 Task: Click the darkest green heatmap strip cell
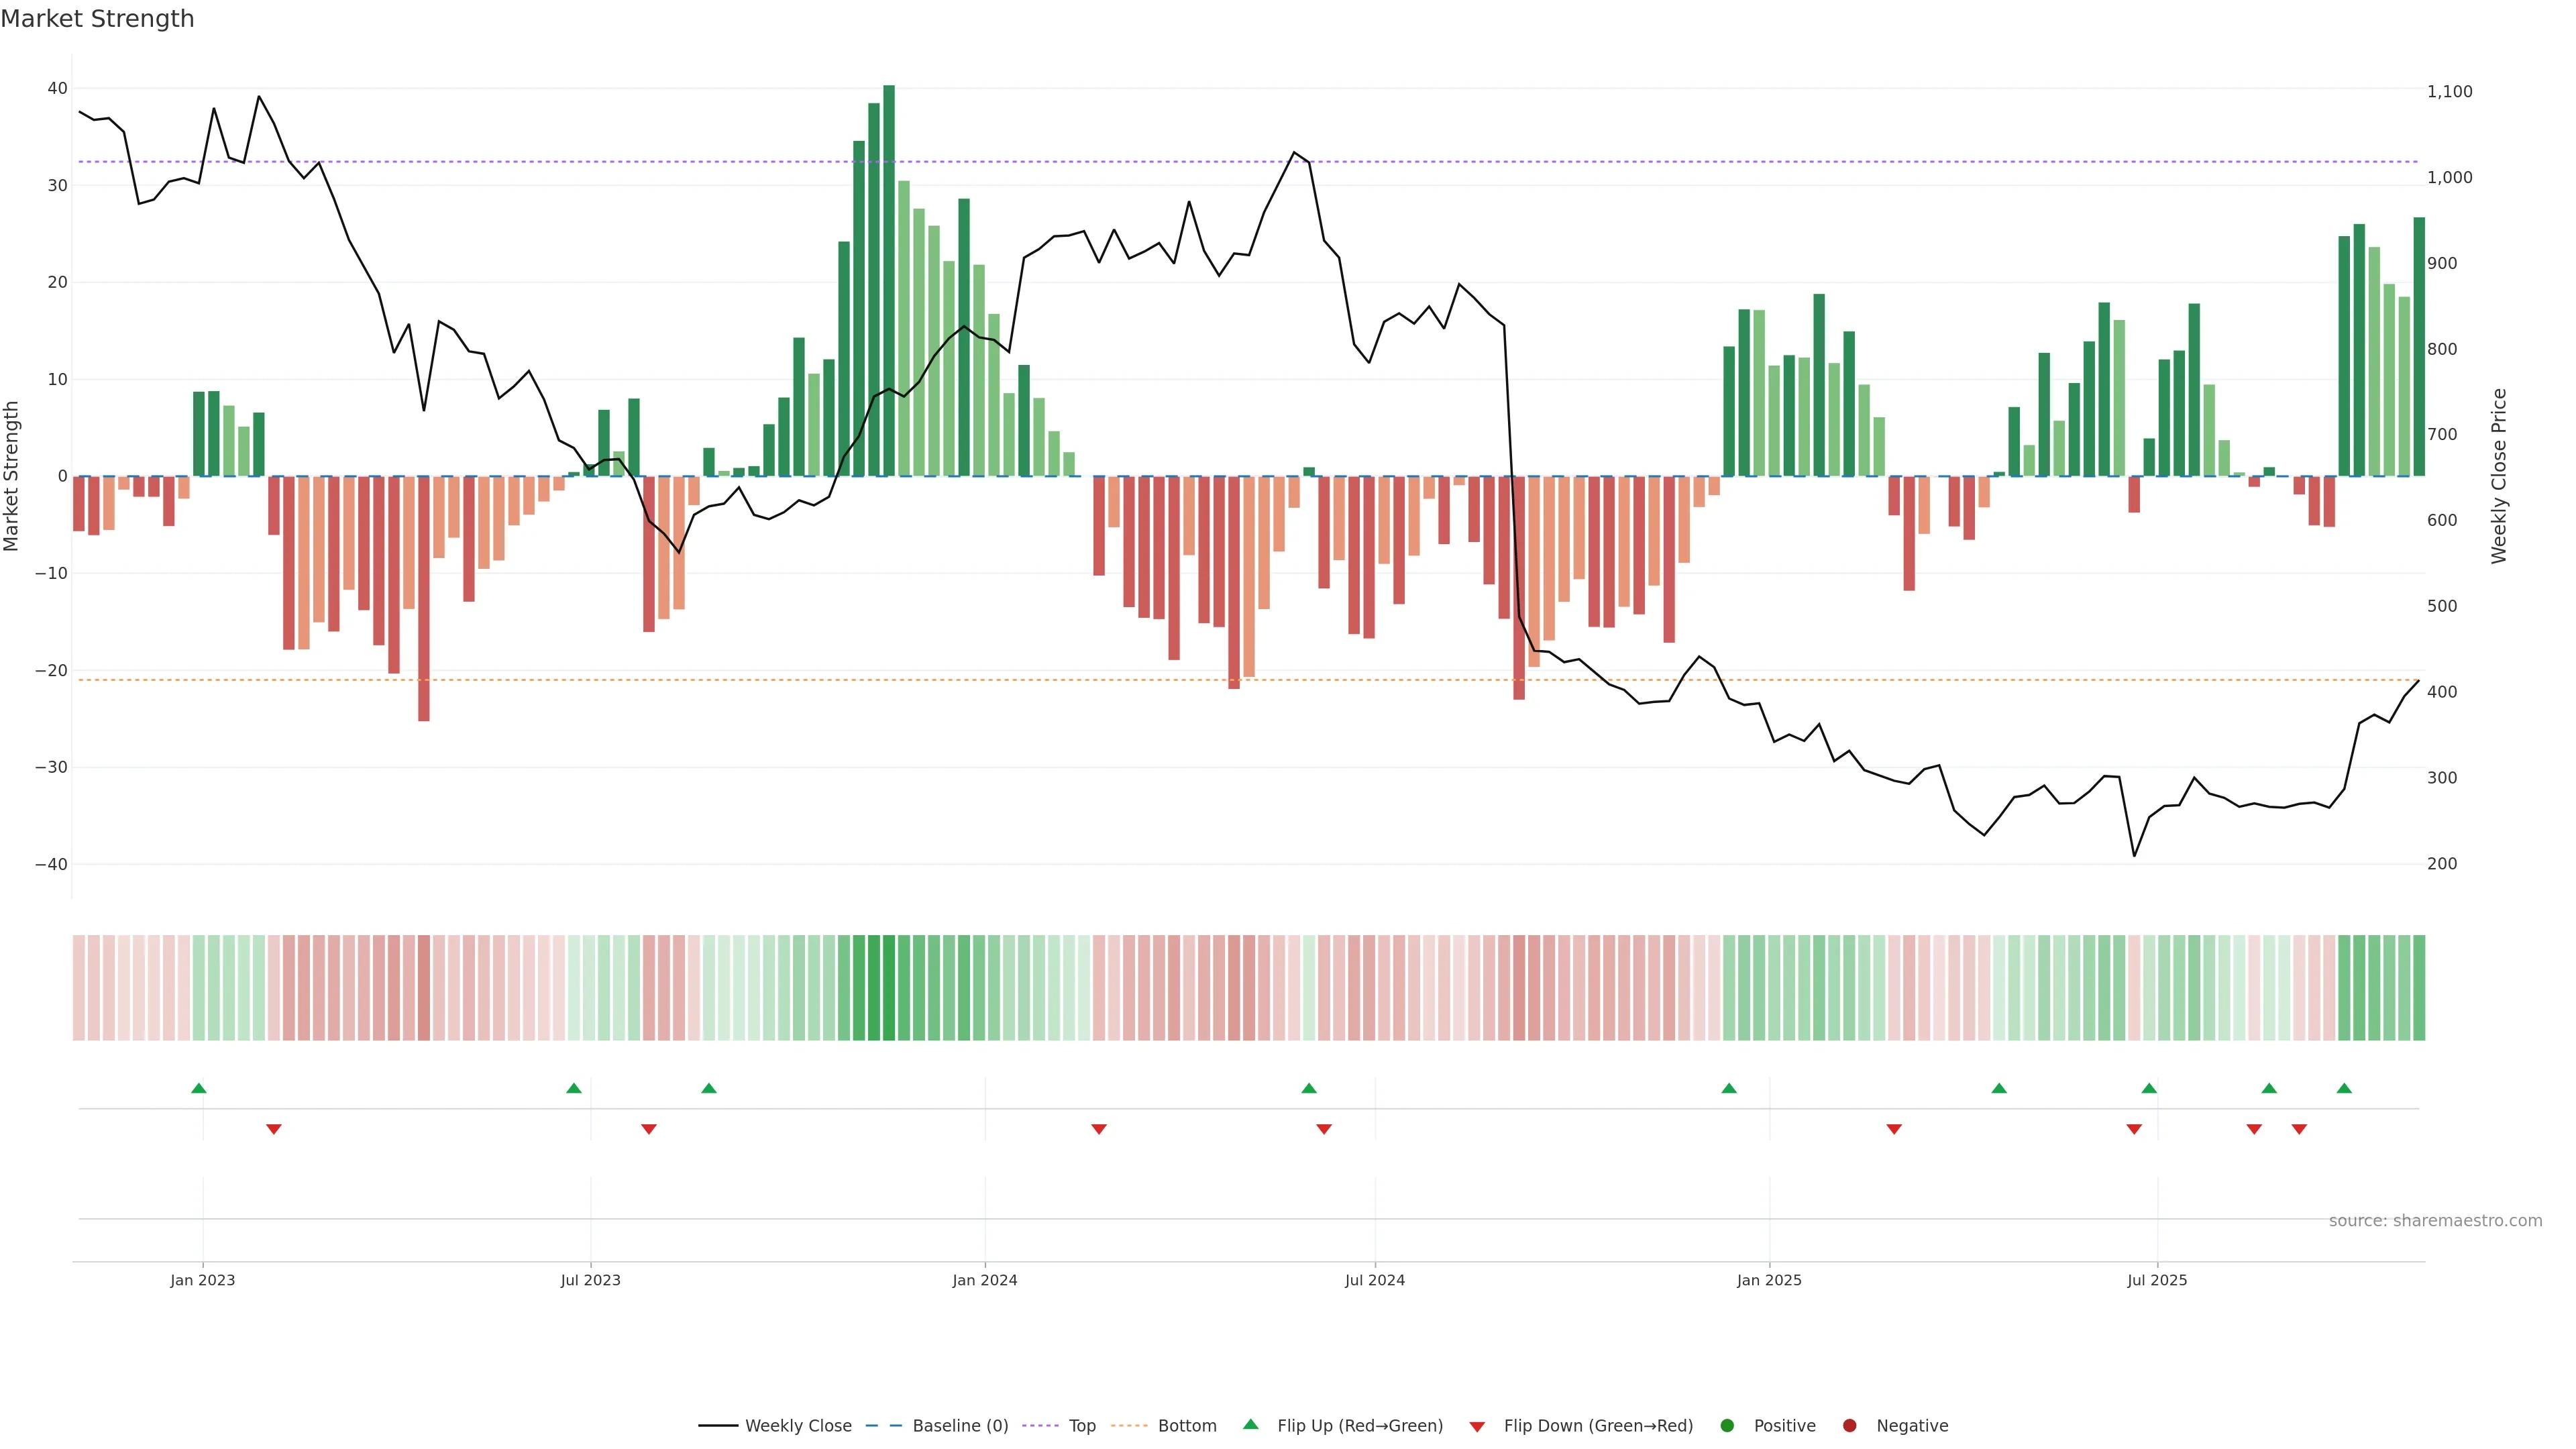(x=889, y=988)
